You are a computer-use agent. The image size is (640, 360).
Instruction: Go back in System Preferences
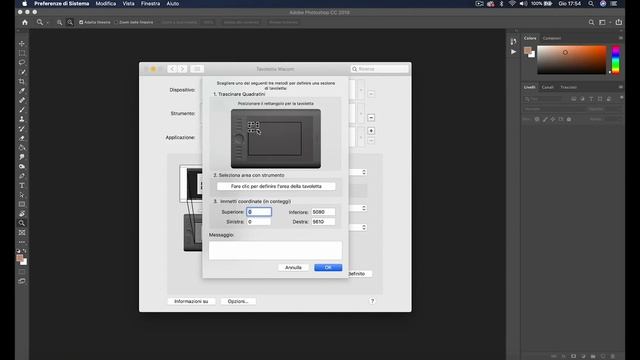(x=172, y=69)
